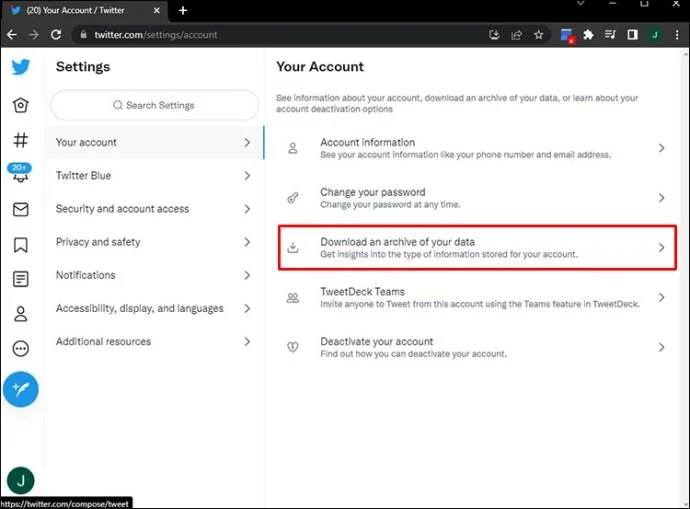
Task: Click Search Settings field
Action: coord(154,105)
